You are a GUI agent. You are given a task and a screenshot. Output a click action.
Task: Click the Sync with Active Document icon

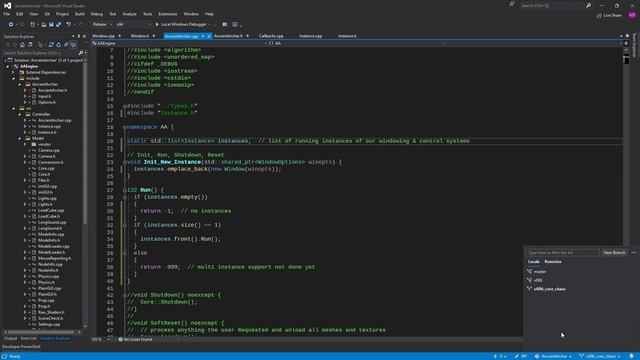tap(51, 44)
